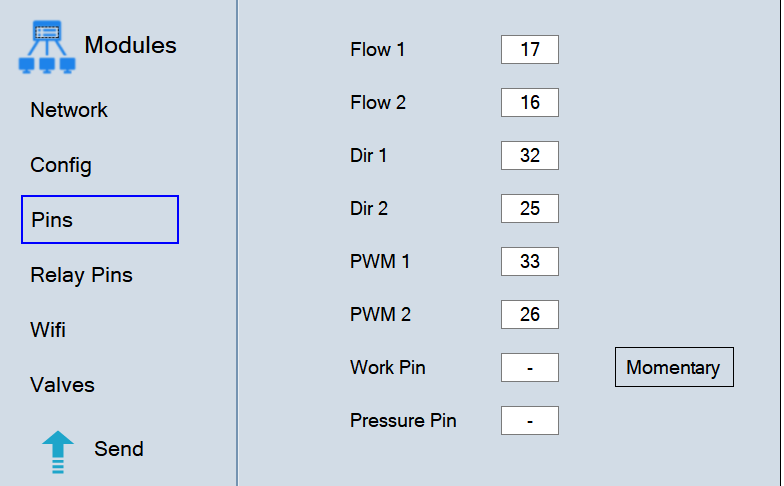Click the Work Pin label
Viewport: 784px width, 486px height.
click(388, 368)
